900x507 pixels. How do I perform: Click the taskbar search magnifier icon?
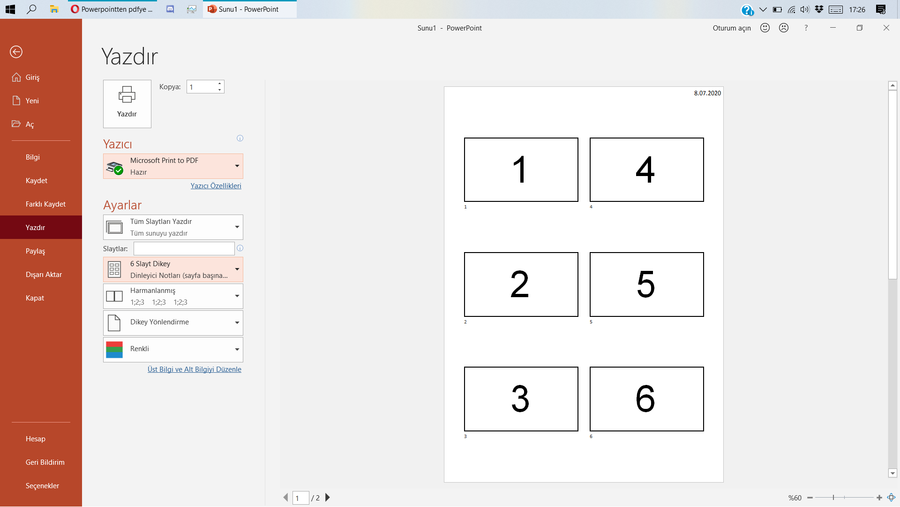point(32,9)
